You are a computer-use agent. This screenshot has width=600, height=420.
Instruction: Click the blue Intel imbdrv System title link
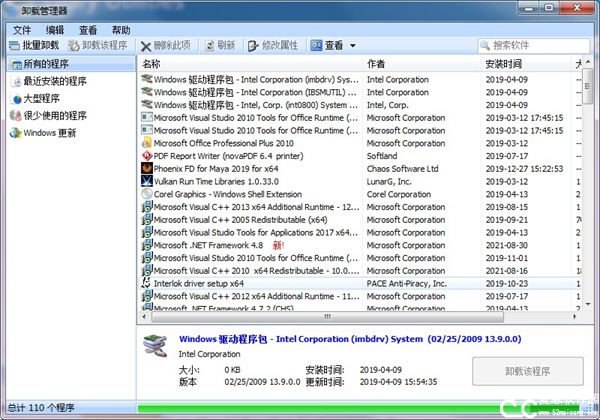click(x=350, y=339)
